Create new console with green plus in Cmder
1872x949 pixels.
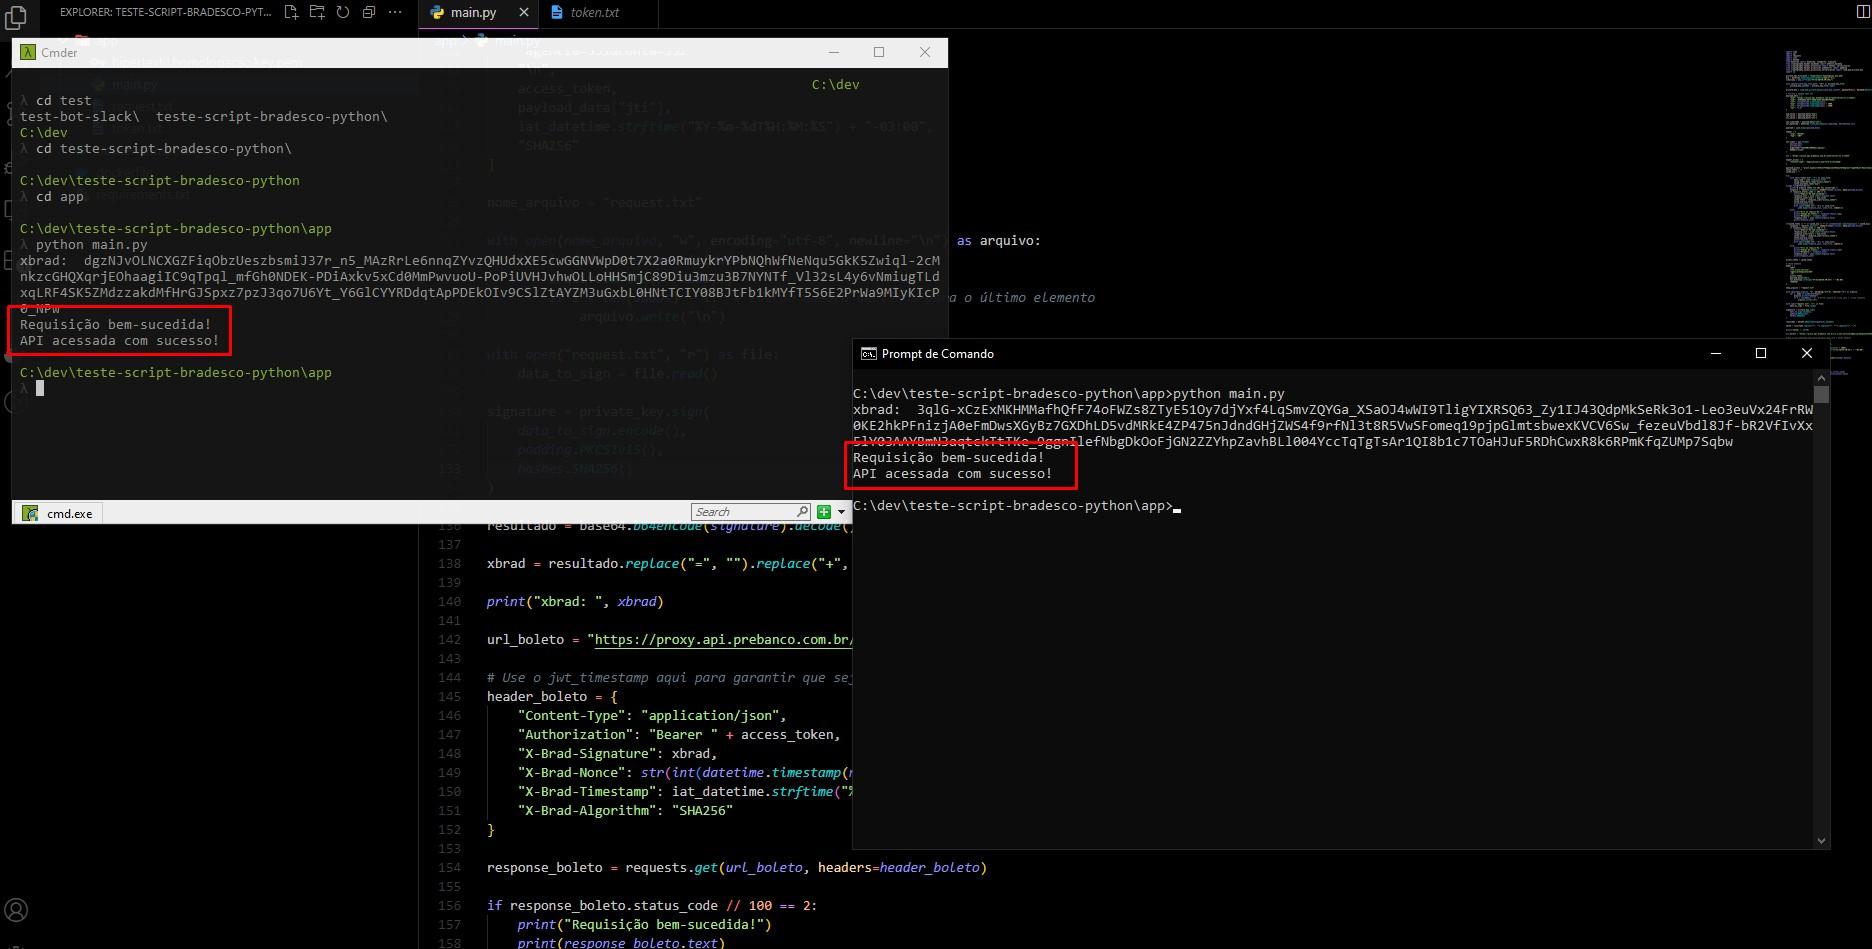click(x=824, y=512)
